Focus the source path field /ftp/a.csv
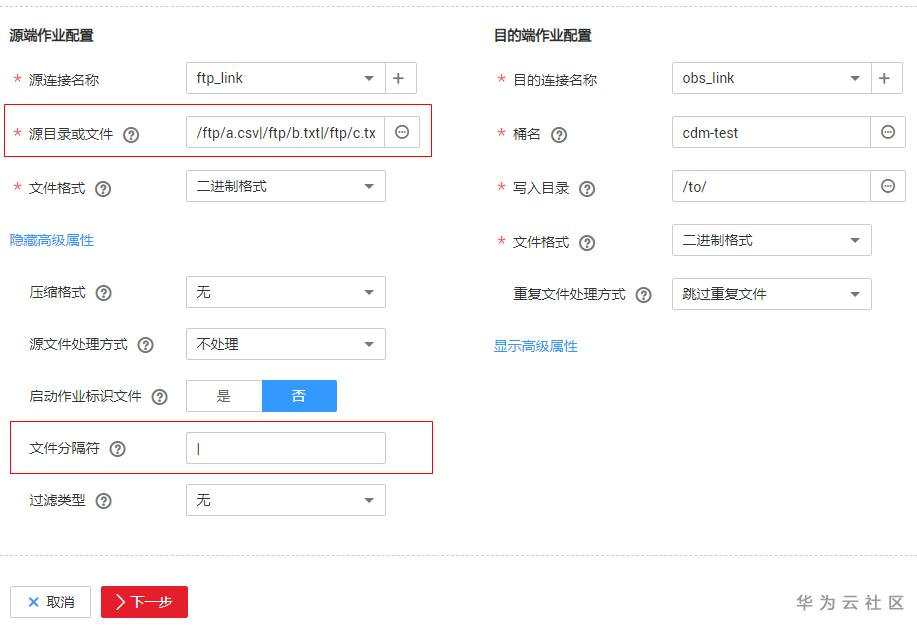The width and height of the screenshot is (917, 628). coord(285,132)
